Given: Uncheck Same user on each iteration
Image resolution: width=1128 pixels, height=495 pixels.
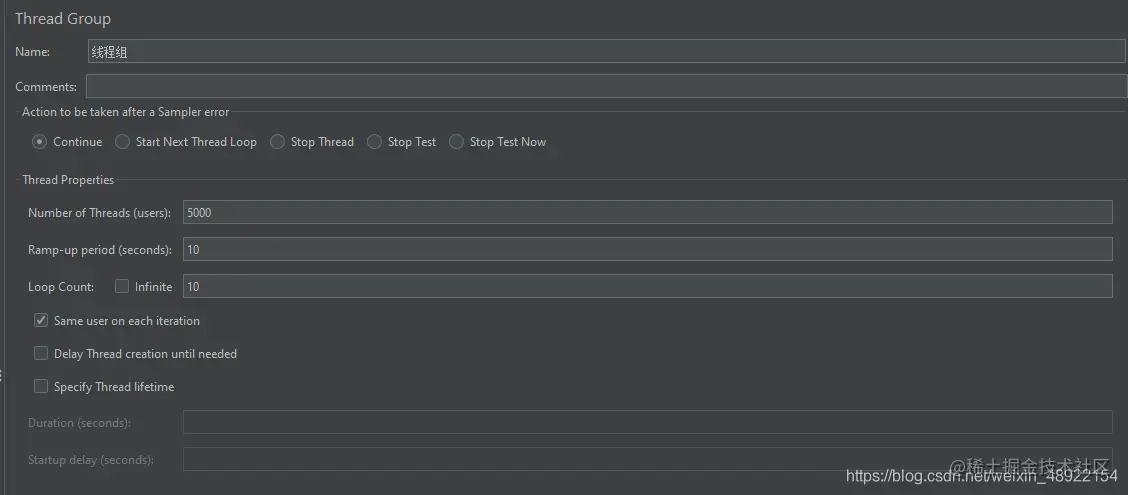Looking at the screenshot, I should (41, 320).
